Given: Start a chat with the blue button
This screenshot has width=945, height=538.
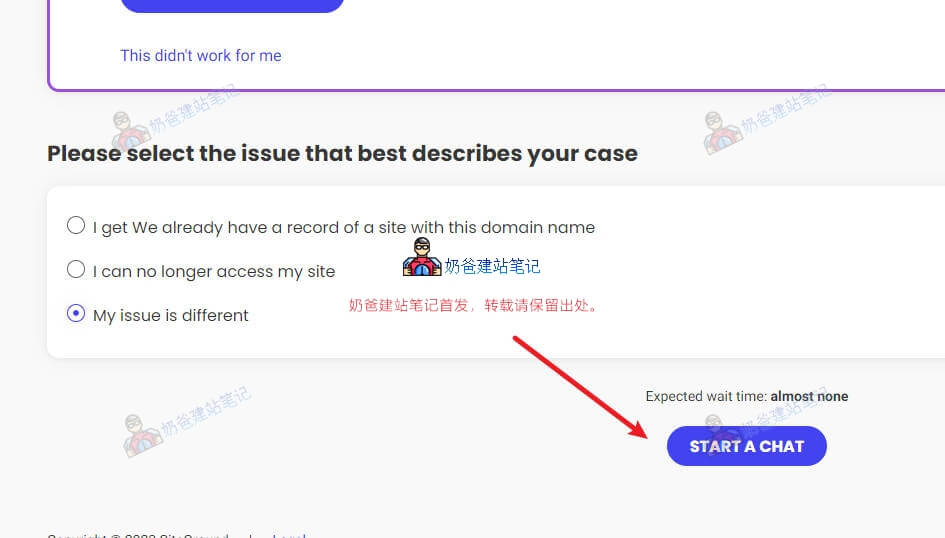Looking at the screenshot, I should pyautogui.click(x=747, y=446).
